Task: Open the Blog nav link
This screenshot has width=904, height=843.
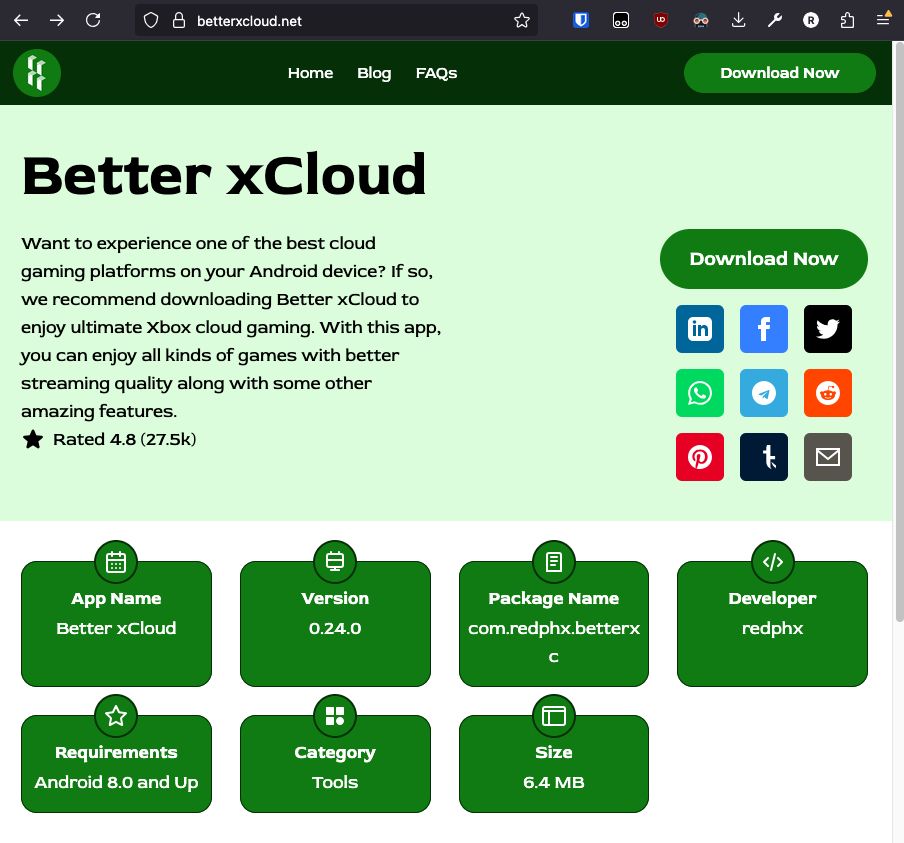Action: pyautogui.click(x=374, y=73)
